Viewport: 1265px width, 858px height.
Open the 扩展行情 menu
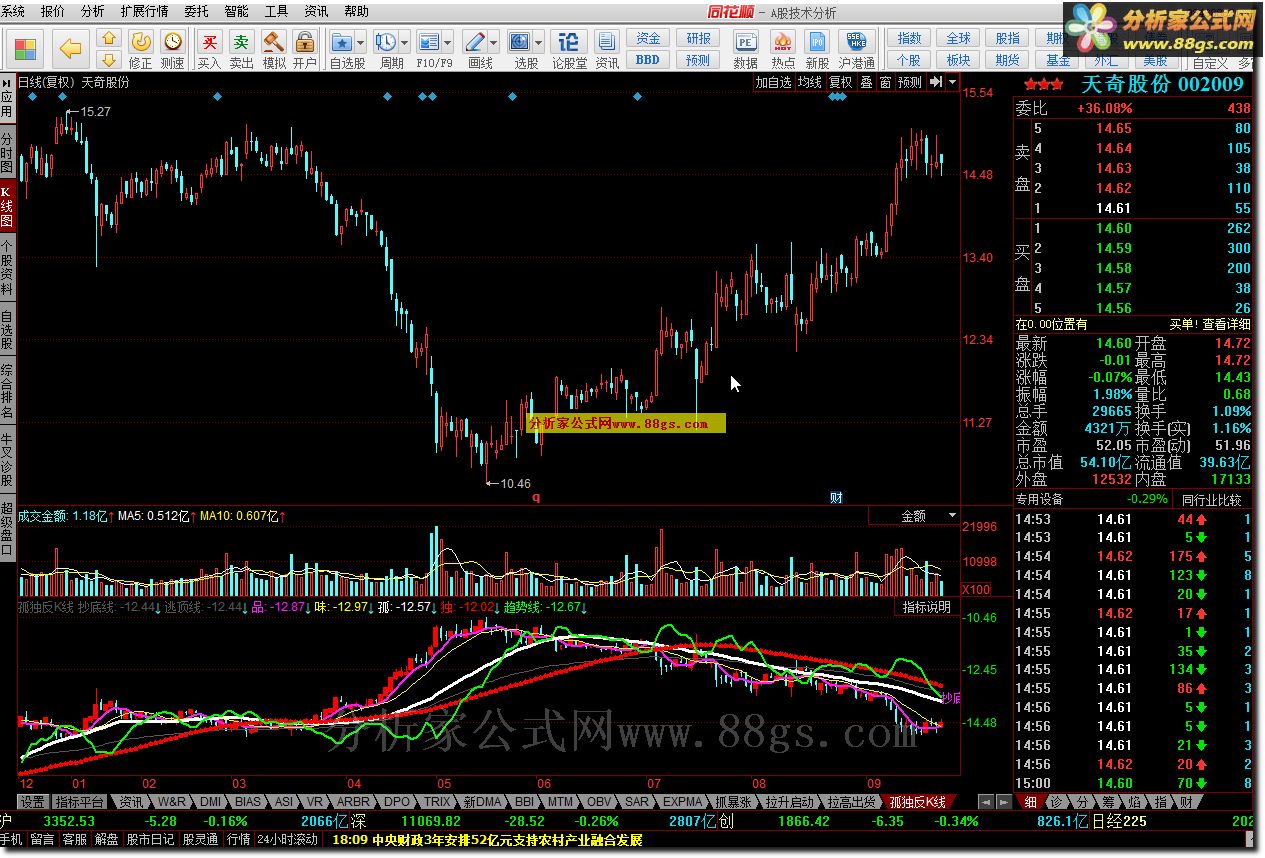coord(144,11)
